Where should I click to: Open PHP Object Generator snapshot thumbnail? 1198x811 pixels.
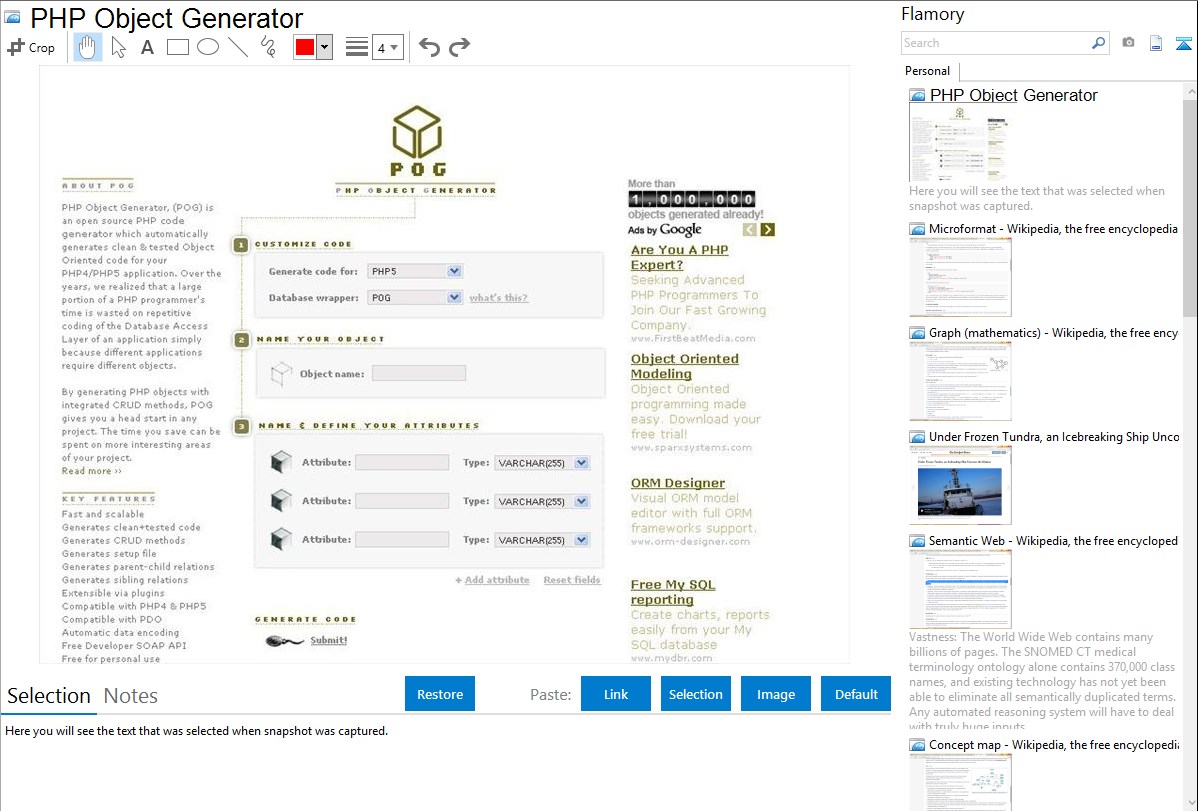tap(960, 143)
